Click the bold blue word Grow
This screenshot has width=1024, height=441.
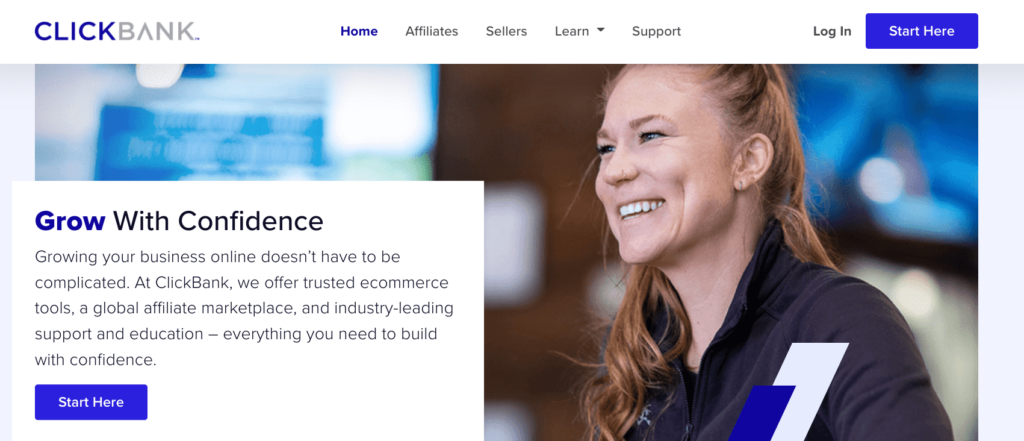pyautogui.click(x=70, y=221)
